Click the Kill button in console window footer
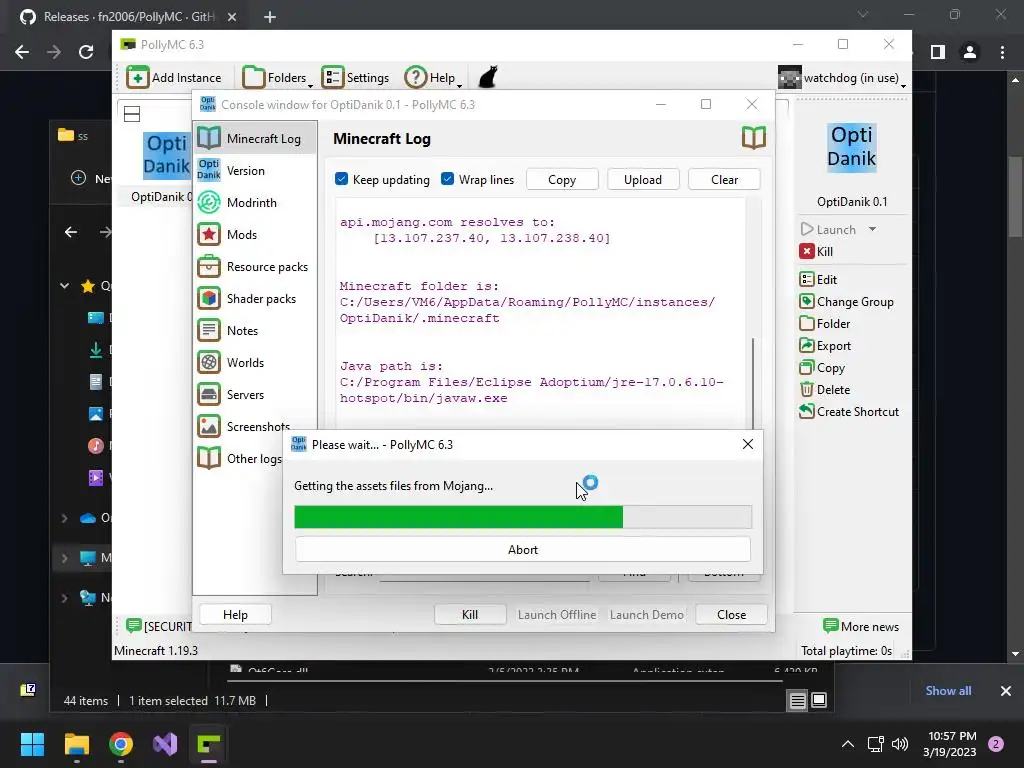The height and width of the screenshot is (768, 1024). (470, 615)
